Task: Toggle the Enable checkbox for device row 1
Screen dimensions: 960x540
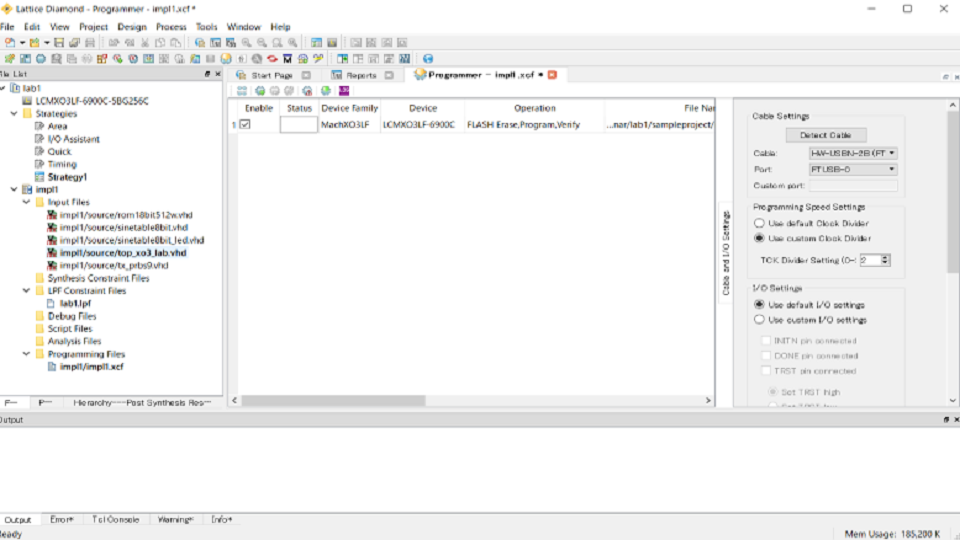Action: [245, 125]
